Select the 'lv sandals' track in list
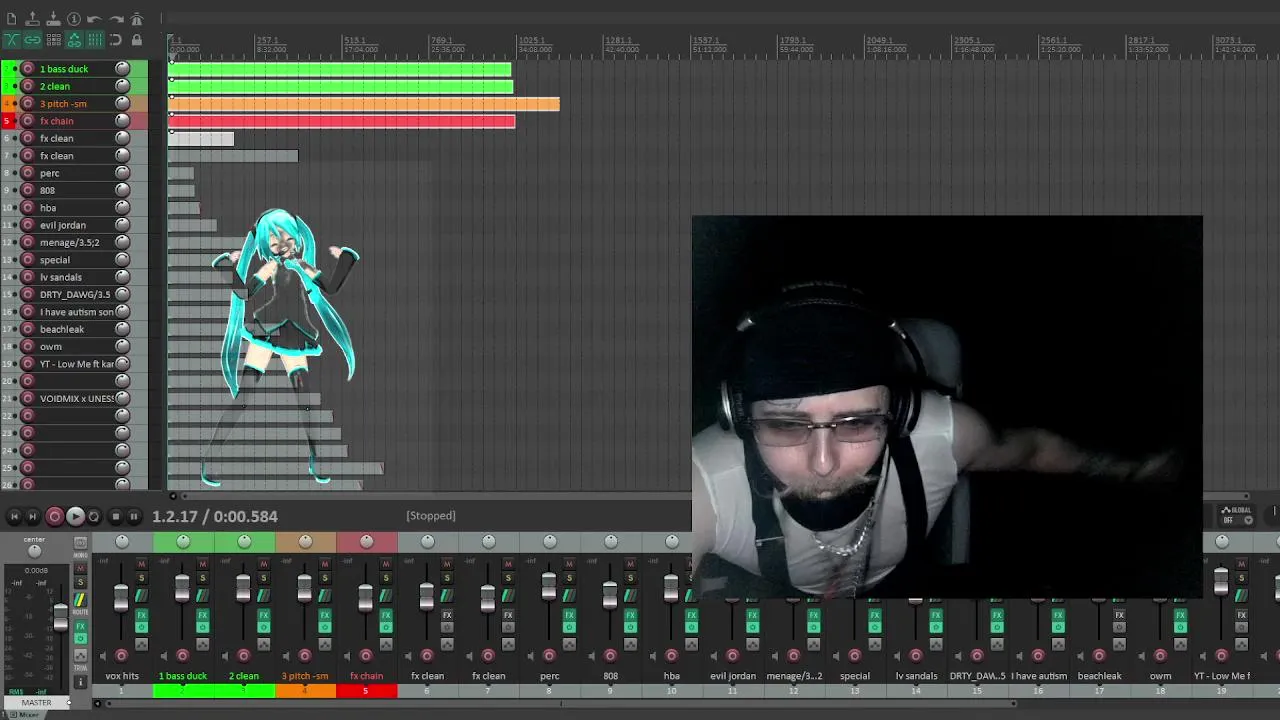 tap(61, 277)
